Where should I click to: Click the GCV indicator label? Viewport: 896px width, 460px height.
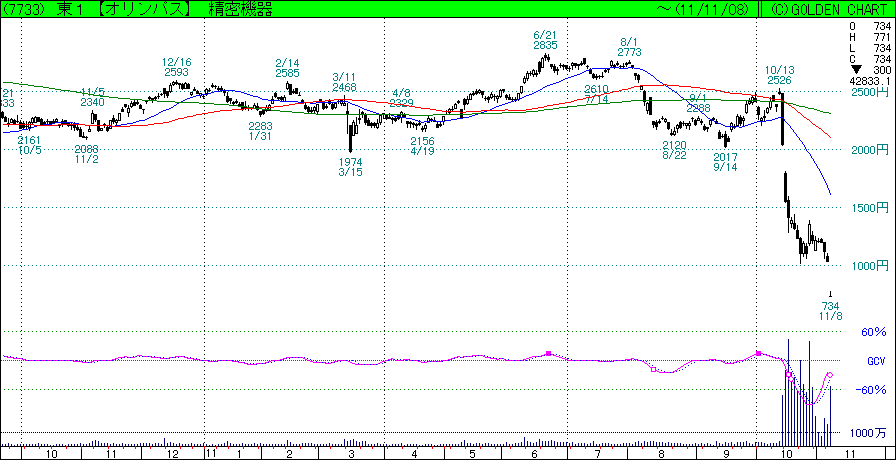tap(876, 361)
